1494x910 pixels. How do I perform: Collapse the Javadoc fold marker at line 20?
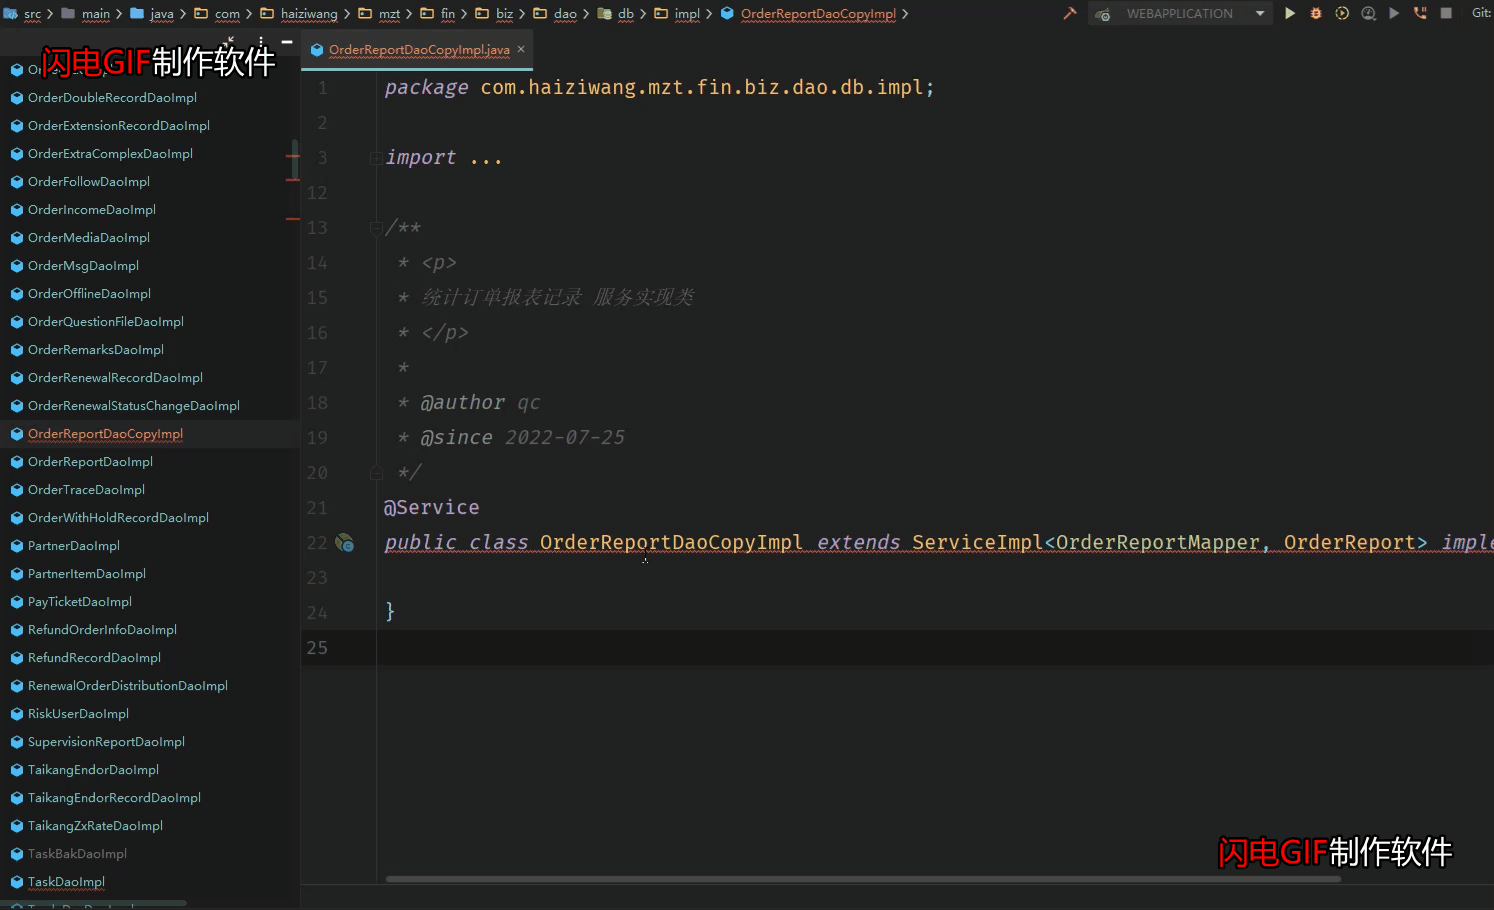pos(376,472)
